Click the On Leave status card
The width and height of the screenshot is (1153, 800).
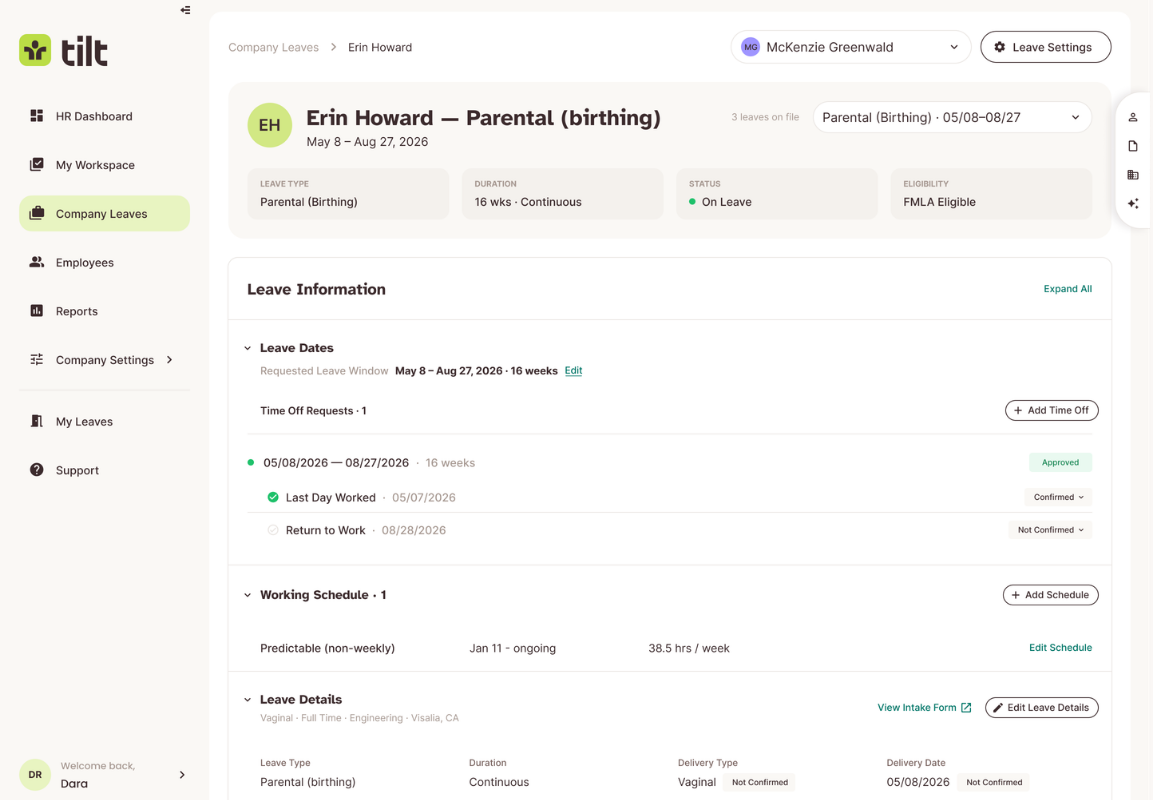click(777, 193)
